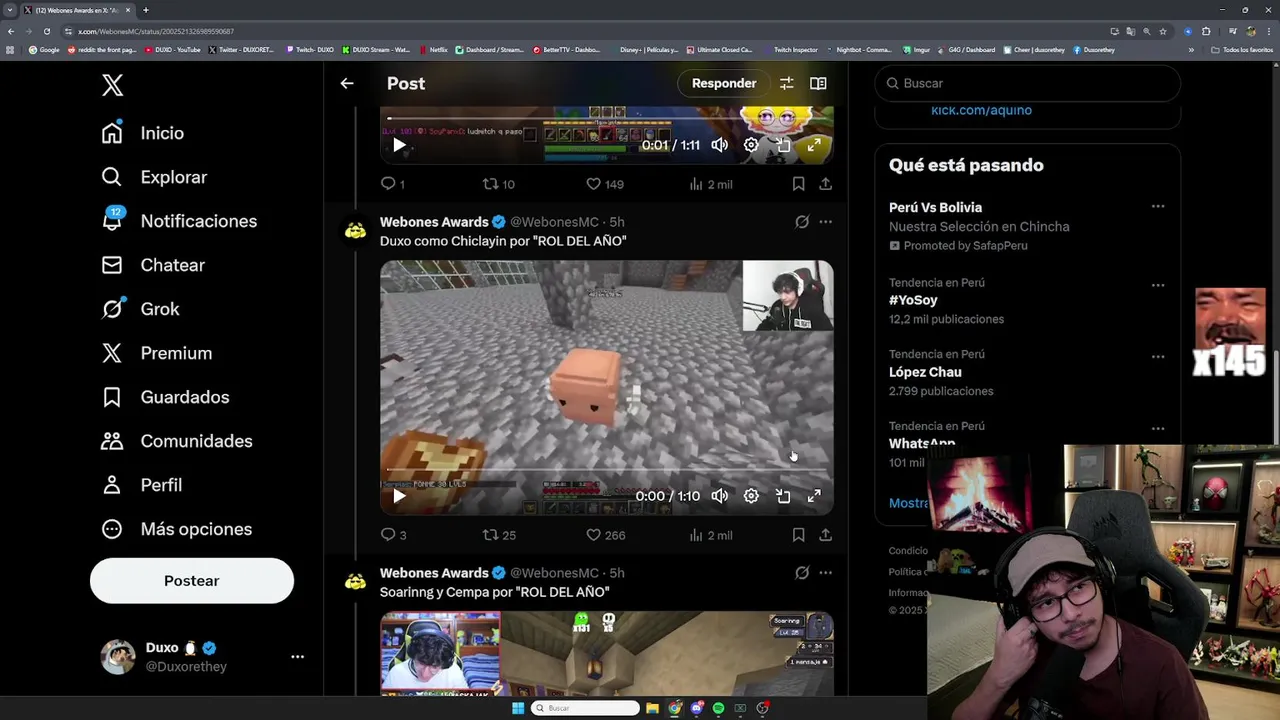
Task: Click the X logo home icon
Action: pos(112,85)
